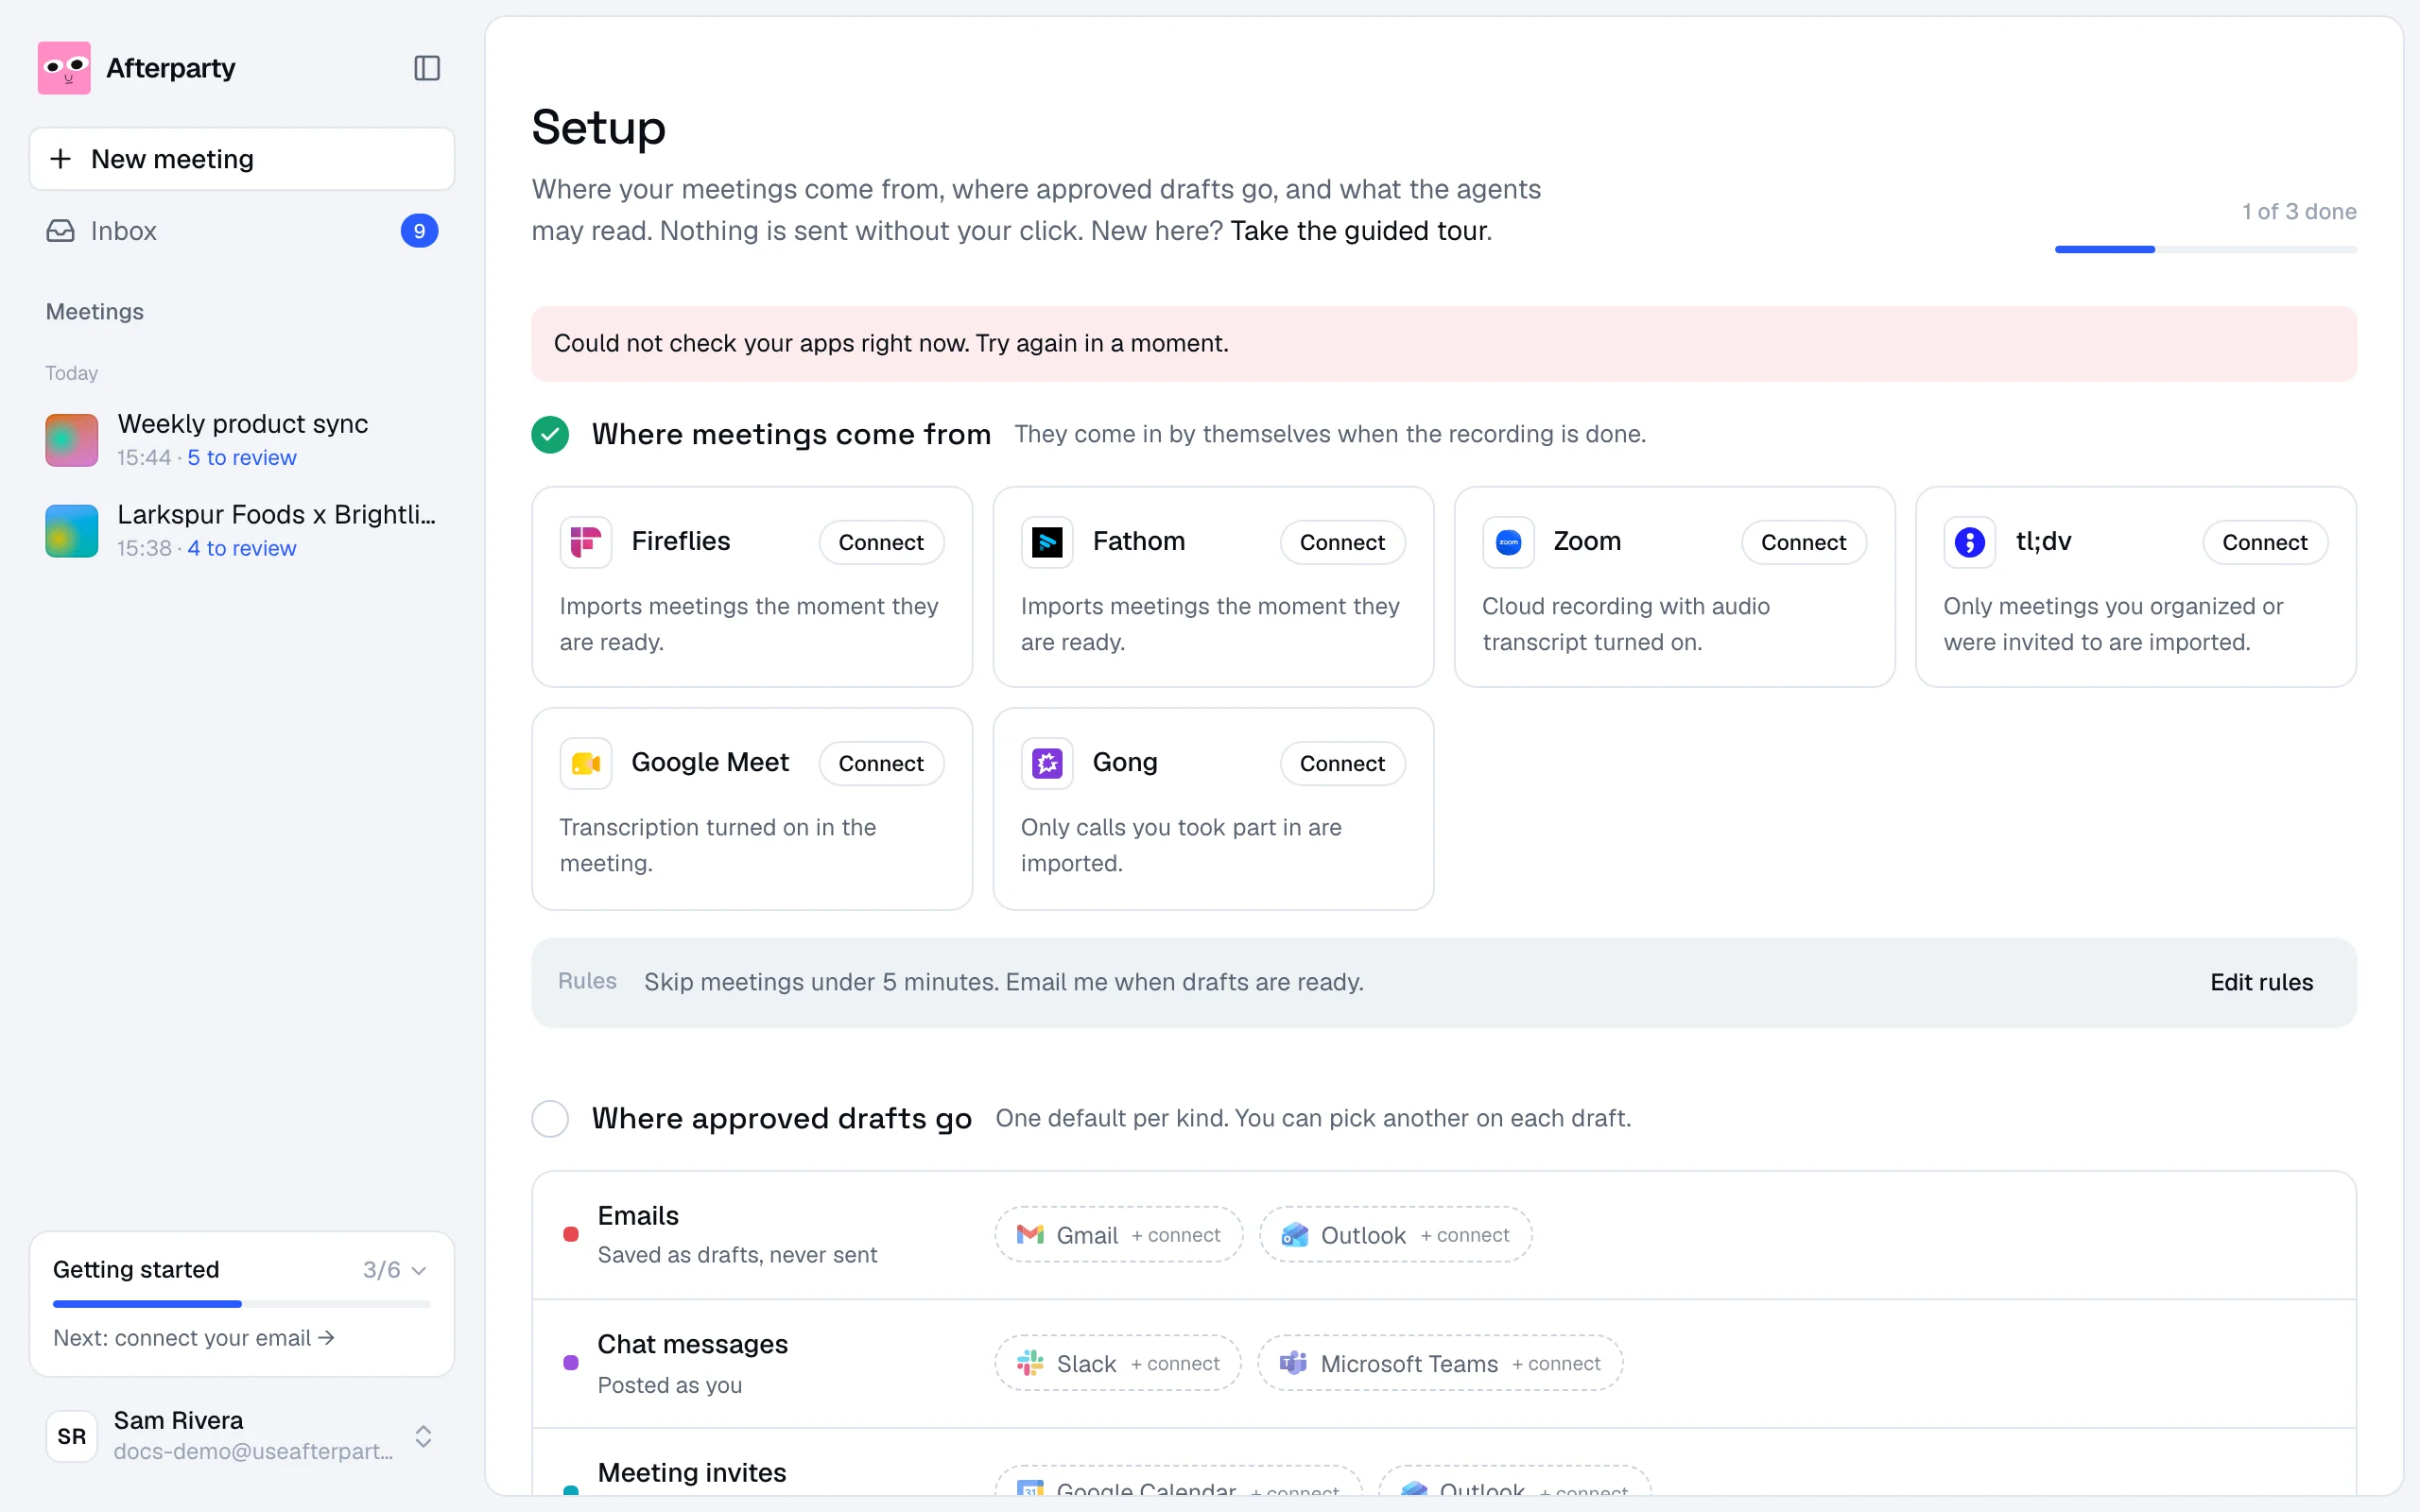Collapse the sidebar with panel icon

click(x=427, y=68)
